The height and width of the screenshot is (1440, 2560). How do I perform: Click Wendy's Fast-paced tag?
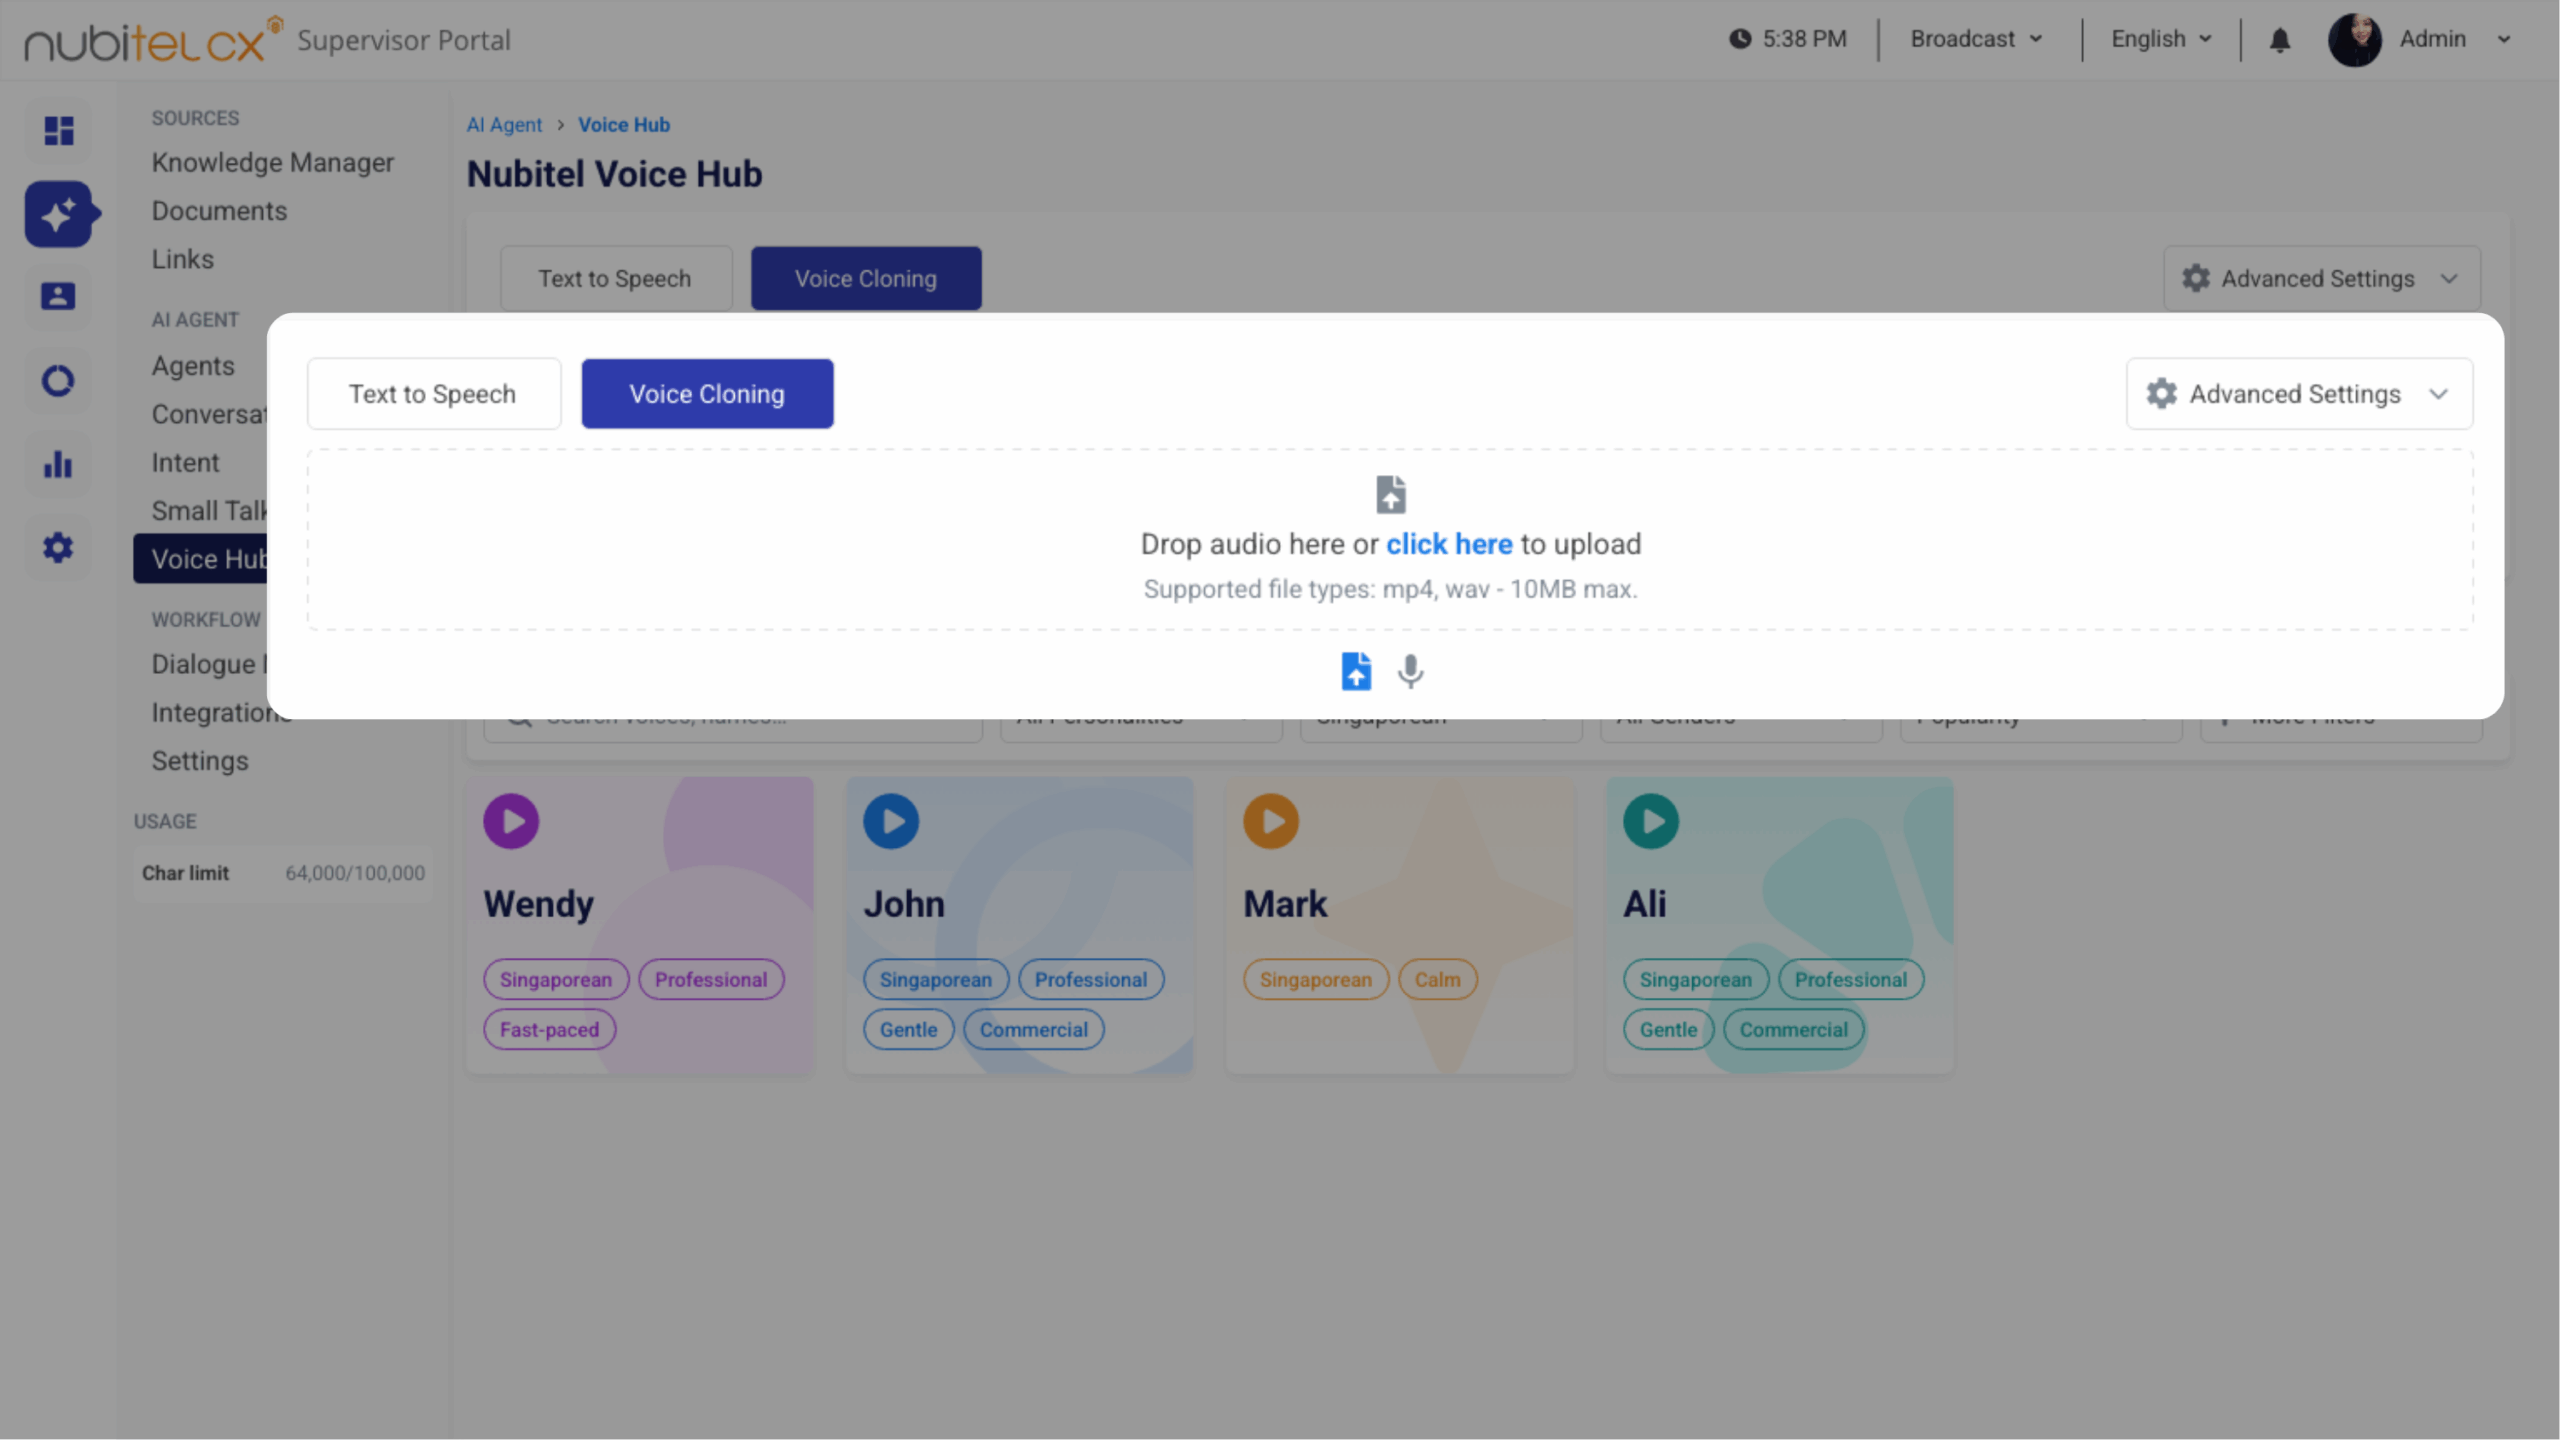pyautogui.click(x=549, y=1029)
